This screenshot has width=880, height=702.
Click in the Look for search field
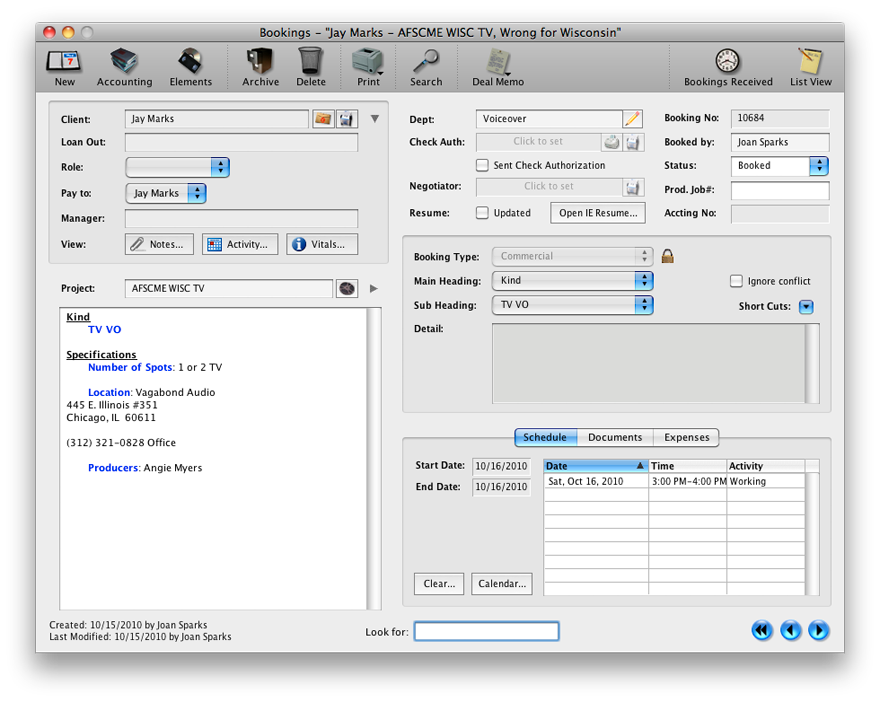[x=487, y=631]
